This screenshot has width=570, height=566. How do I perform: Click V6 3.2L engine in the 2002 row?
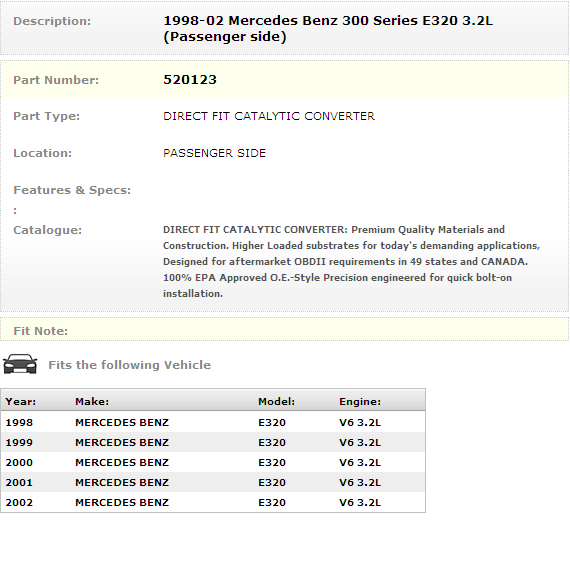pos(360,502)
